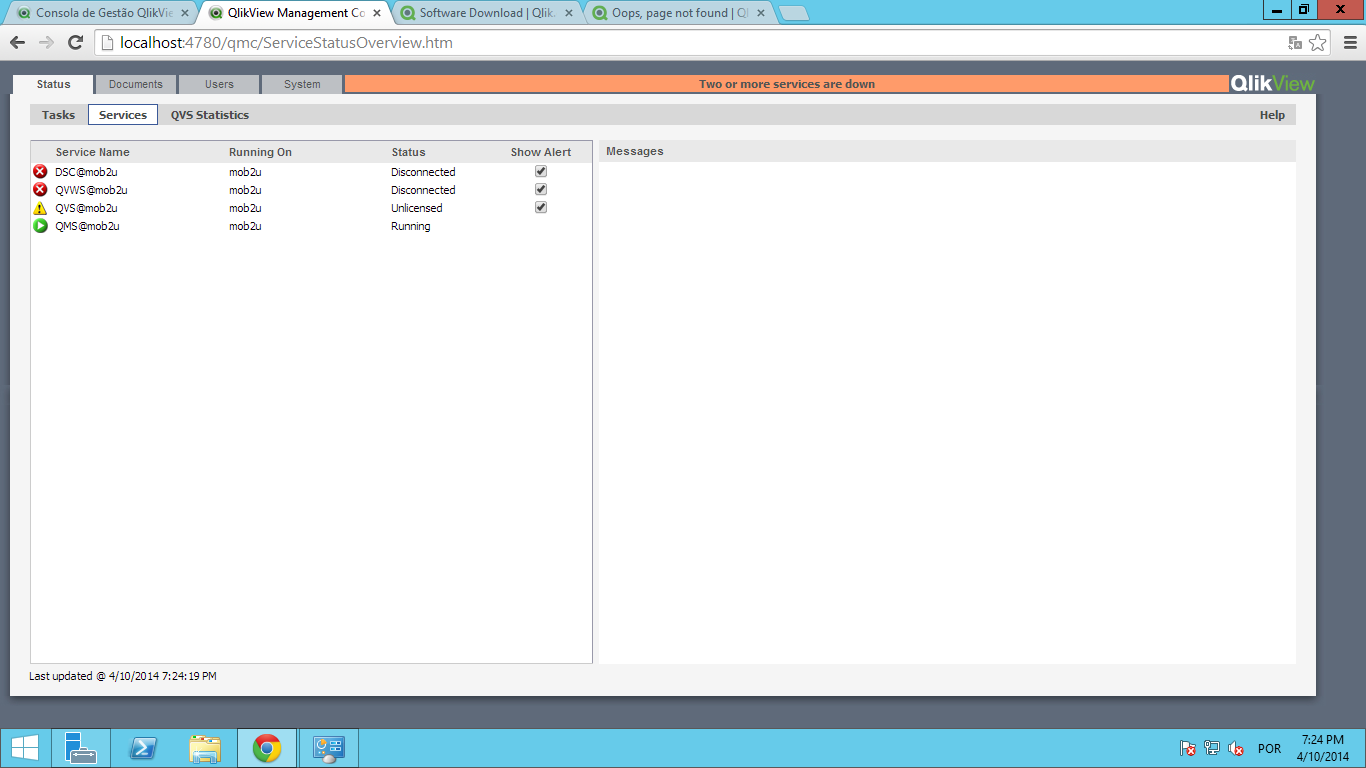This screenshot has height=768, width=1366.
Task: Uncheck Show Alert for QVS@mob2u
Action: click(x=541, y=208)
